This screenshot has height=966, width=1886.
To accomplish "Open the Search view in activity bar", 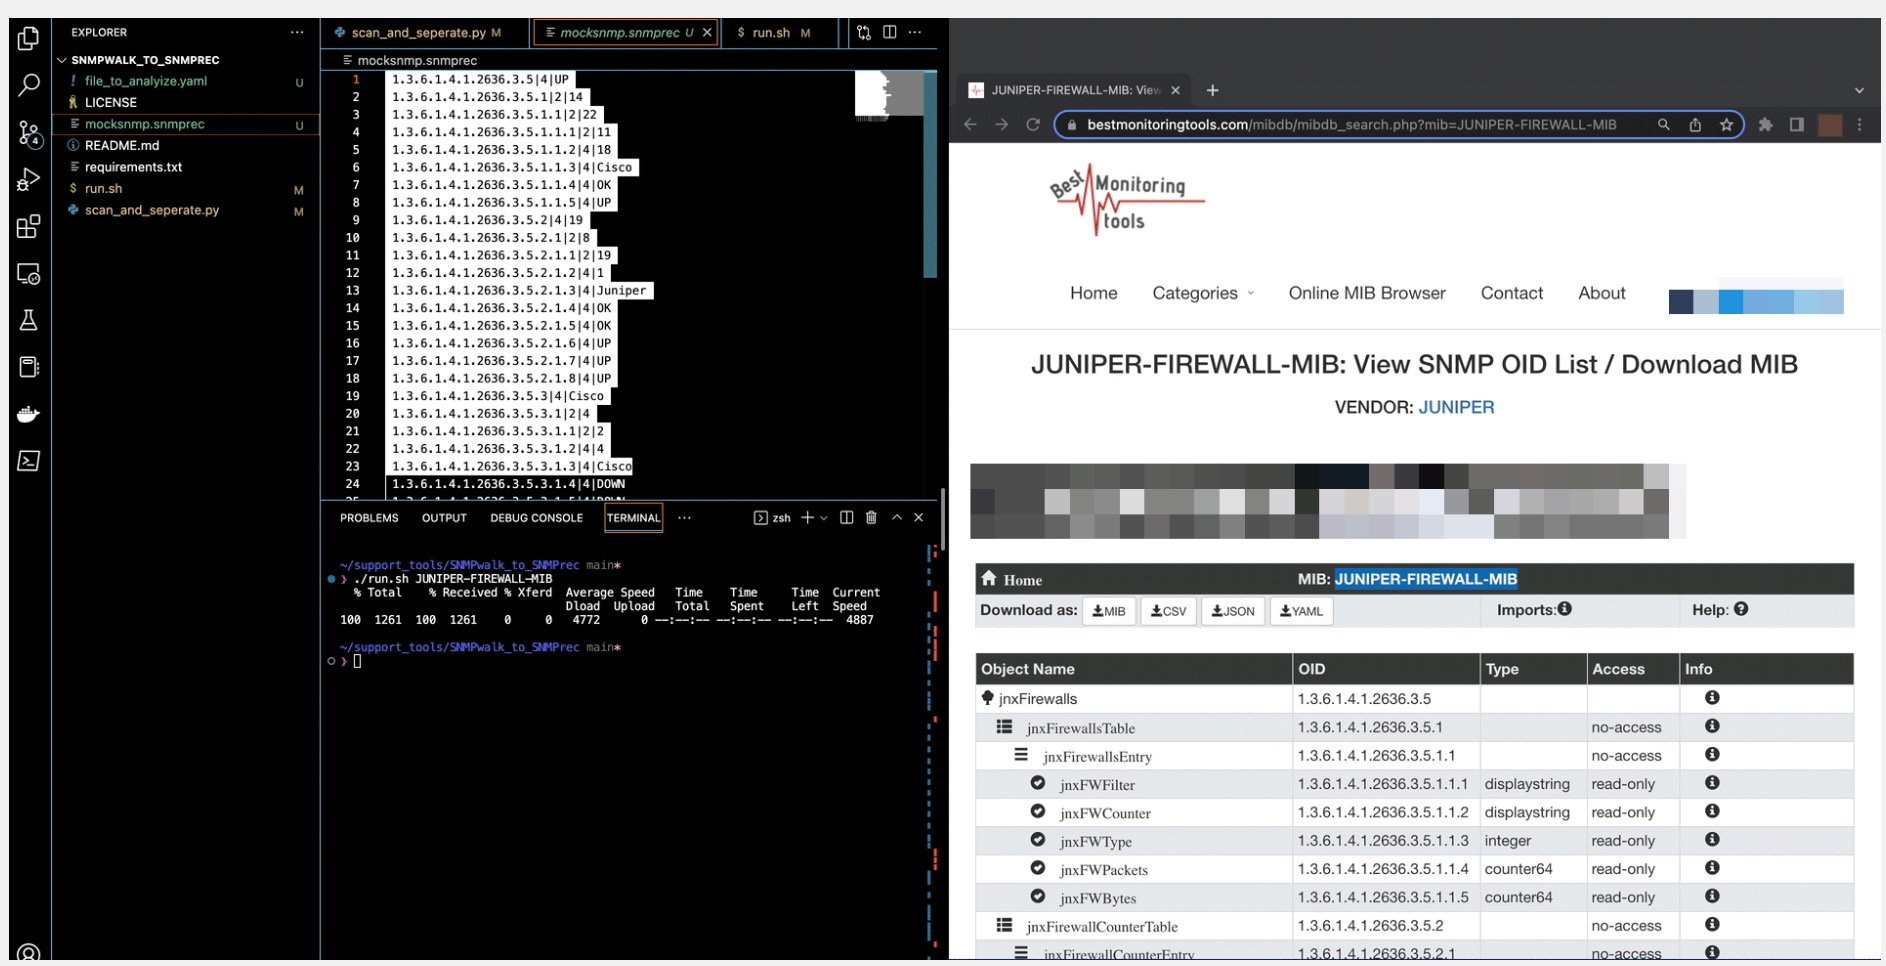I will click(29, 85).
